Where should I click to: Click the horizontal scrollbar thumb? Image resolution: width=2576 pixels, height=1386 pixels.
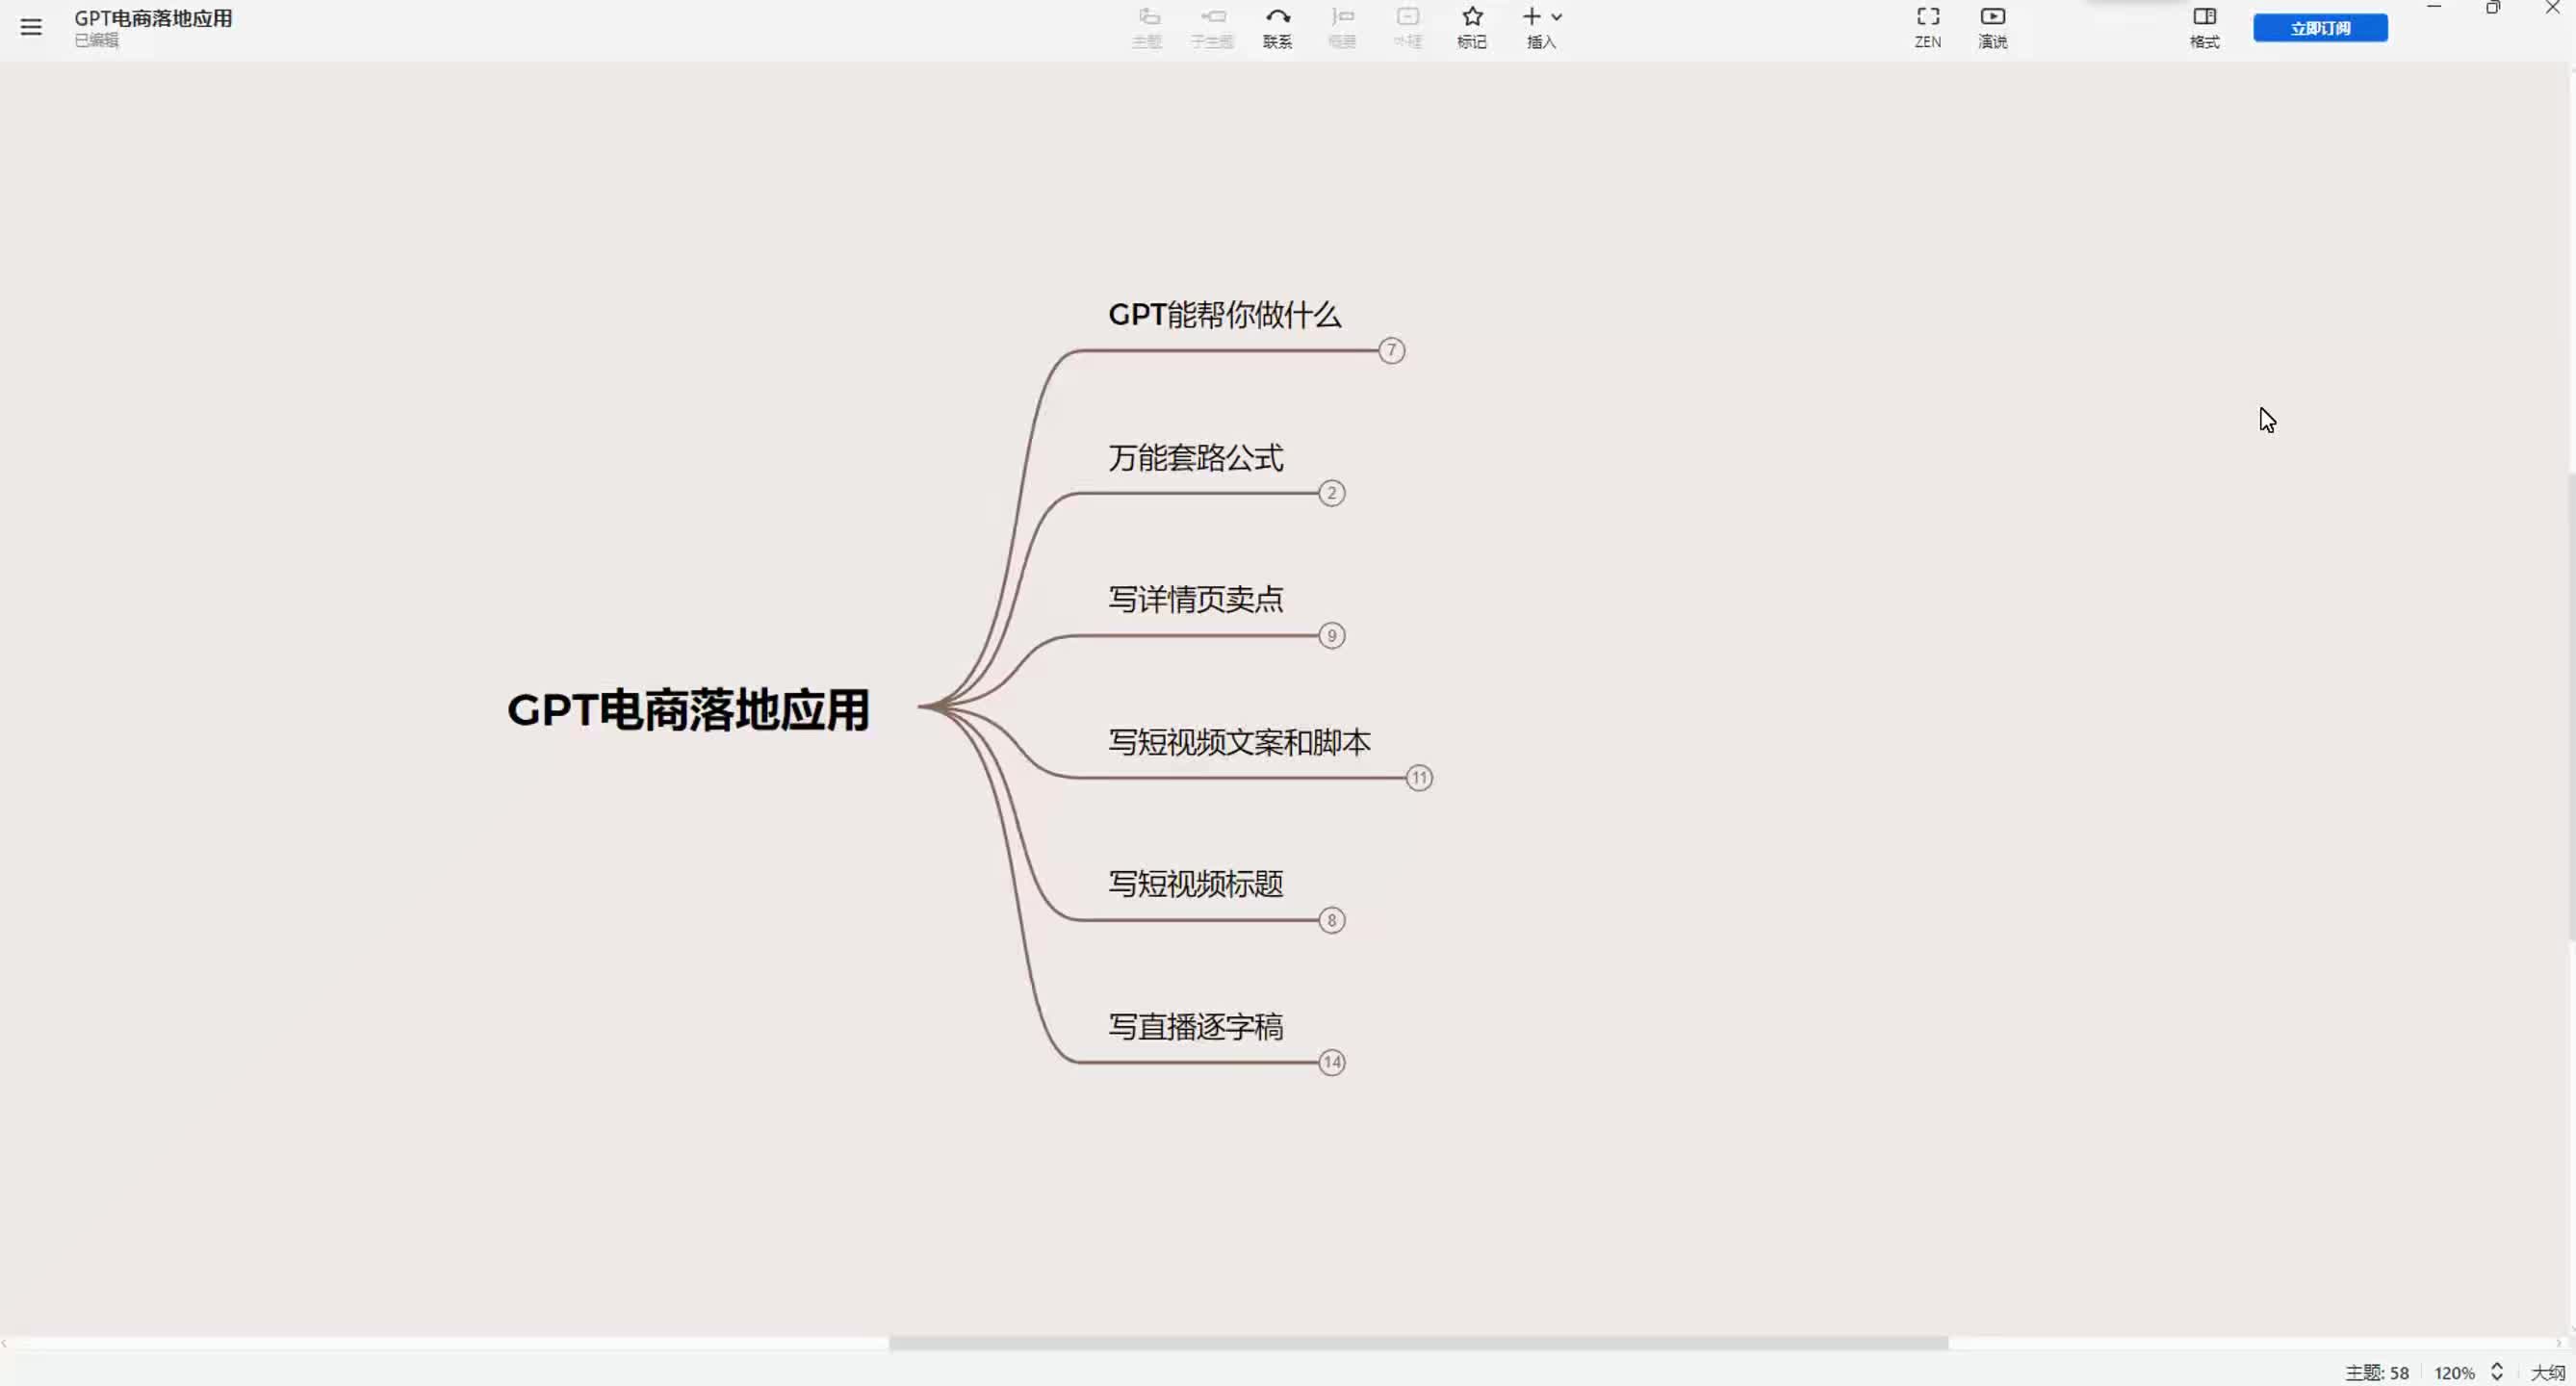tap(1418, 1343)
